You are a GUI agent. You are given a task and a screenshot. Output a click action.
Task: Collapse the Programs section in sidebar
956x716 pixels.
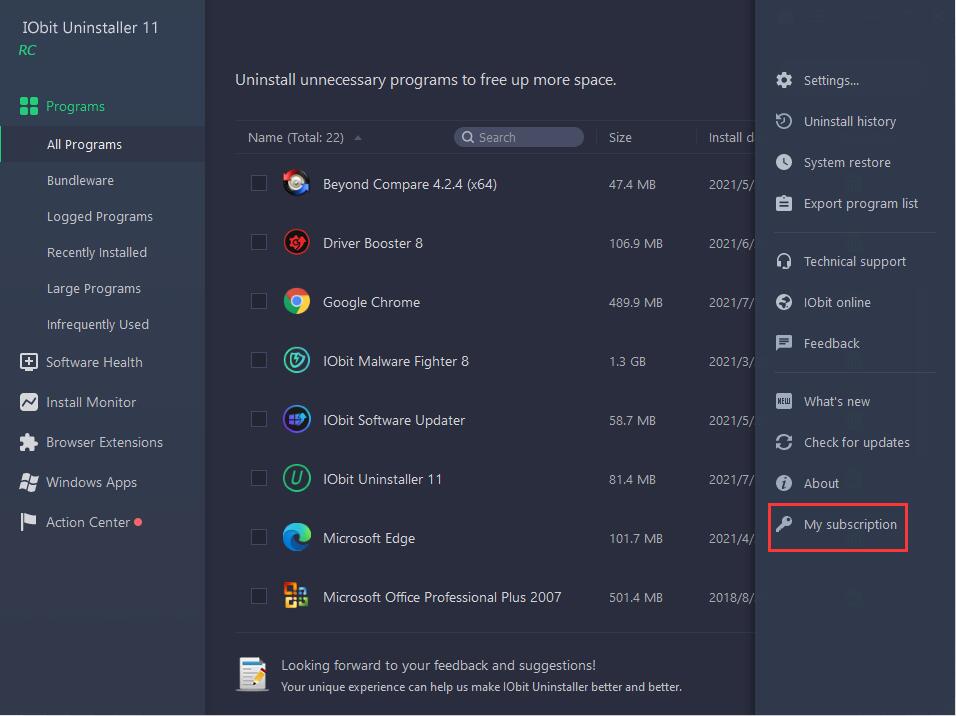tap(75, 106)
